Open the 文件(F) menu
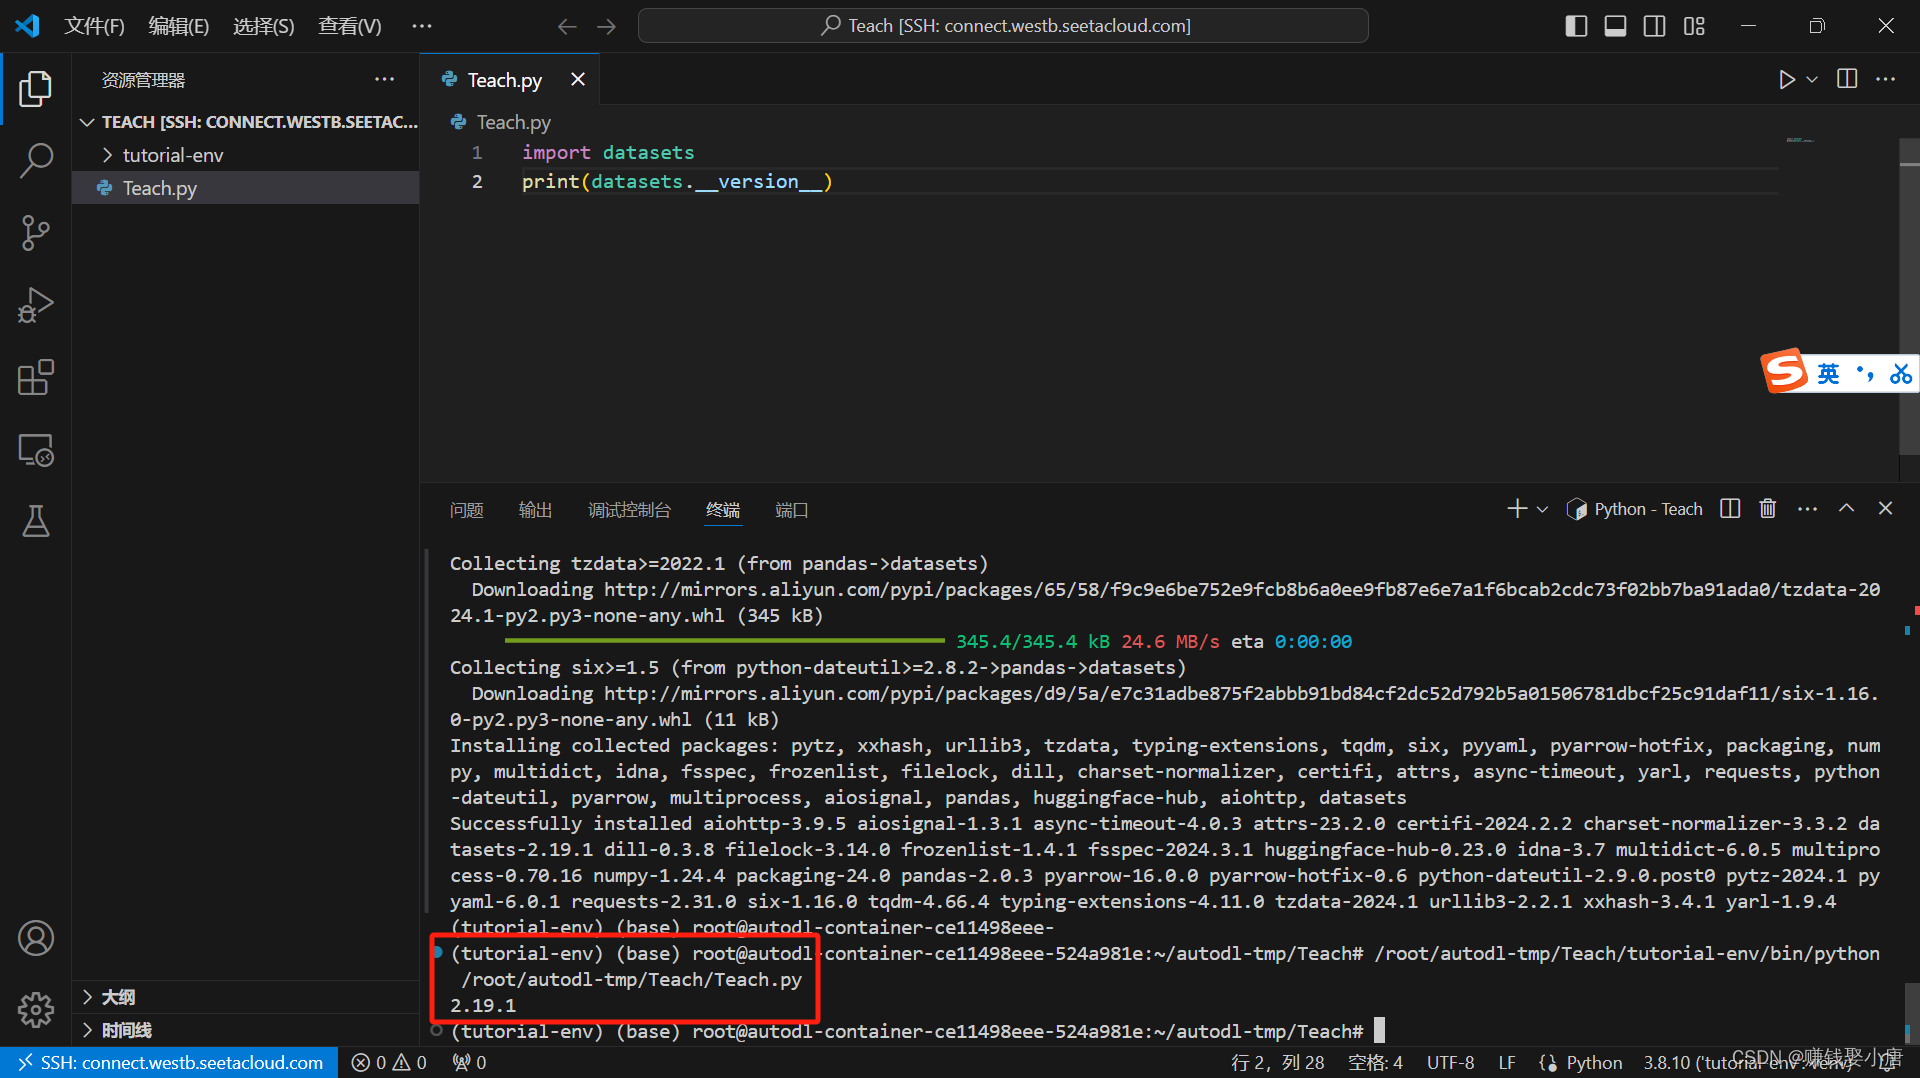The width and height of the screenshot is (1920, 1078). 95,26
